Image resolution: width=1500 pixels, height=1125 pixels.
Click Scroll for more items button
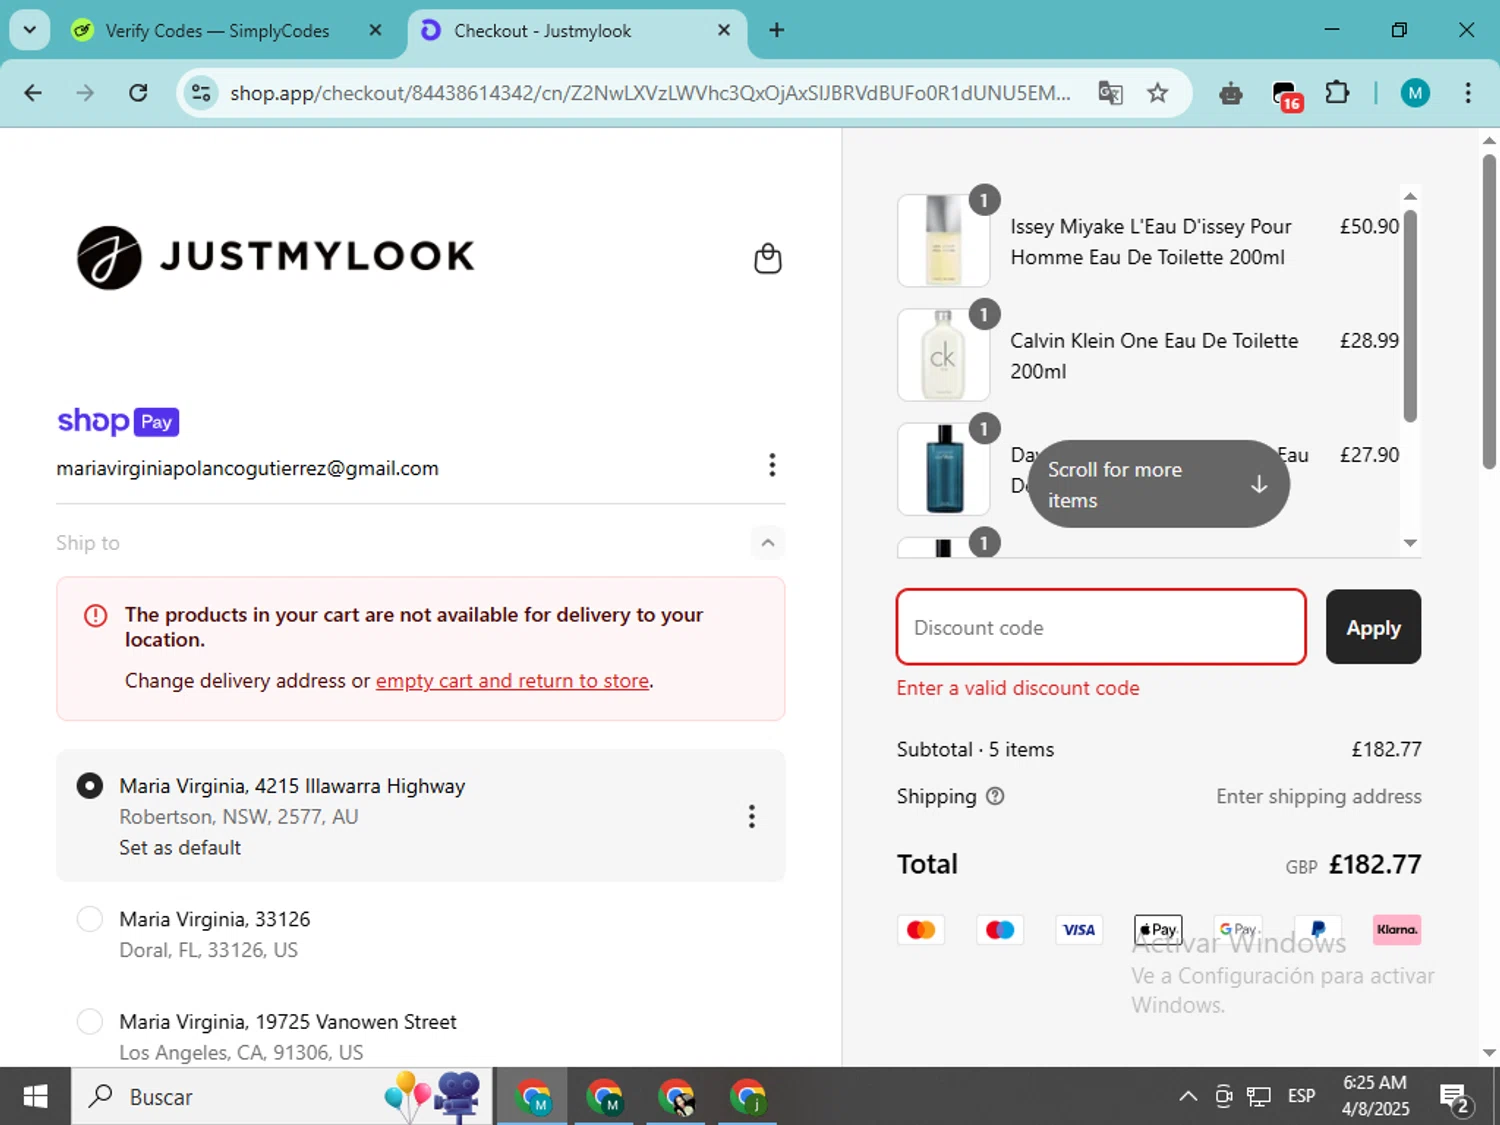click(x=1158, y=484)
